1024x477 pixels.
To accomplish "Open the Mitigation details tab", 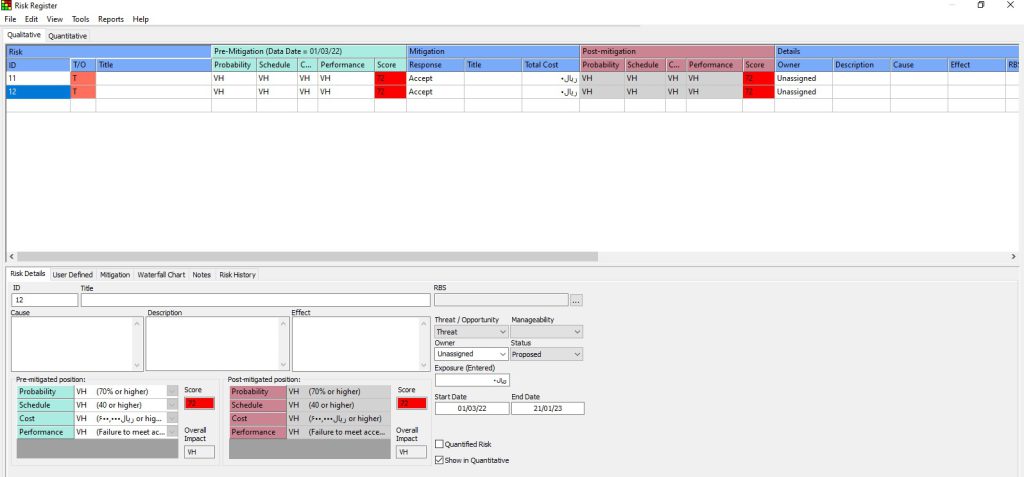I will click(x=115, y=275).
